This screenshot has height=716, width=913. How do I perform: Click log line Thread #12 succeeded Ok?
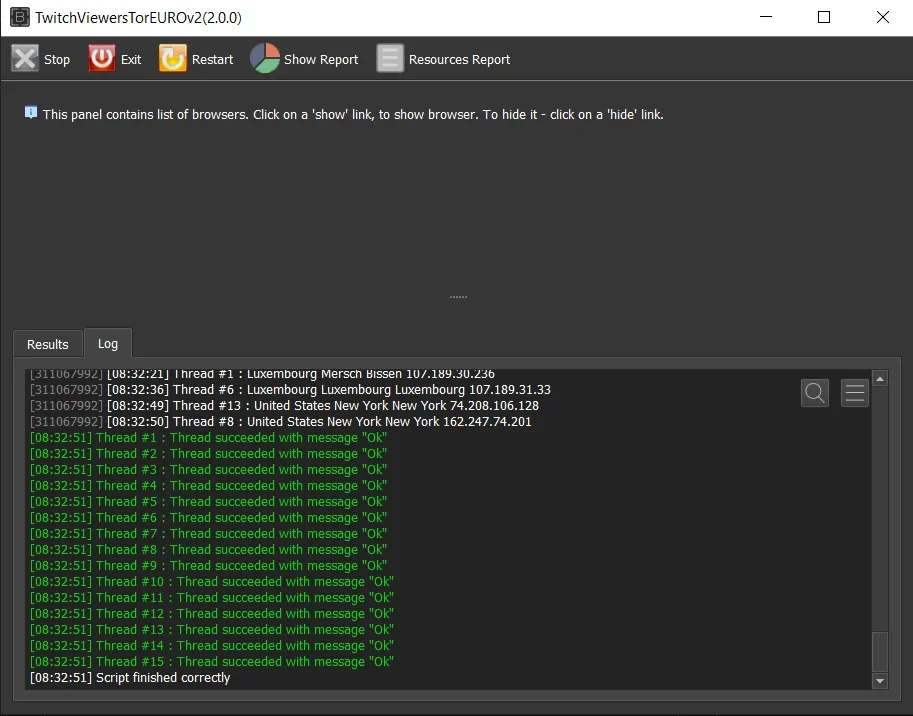point(211,614)
